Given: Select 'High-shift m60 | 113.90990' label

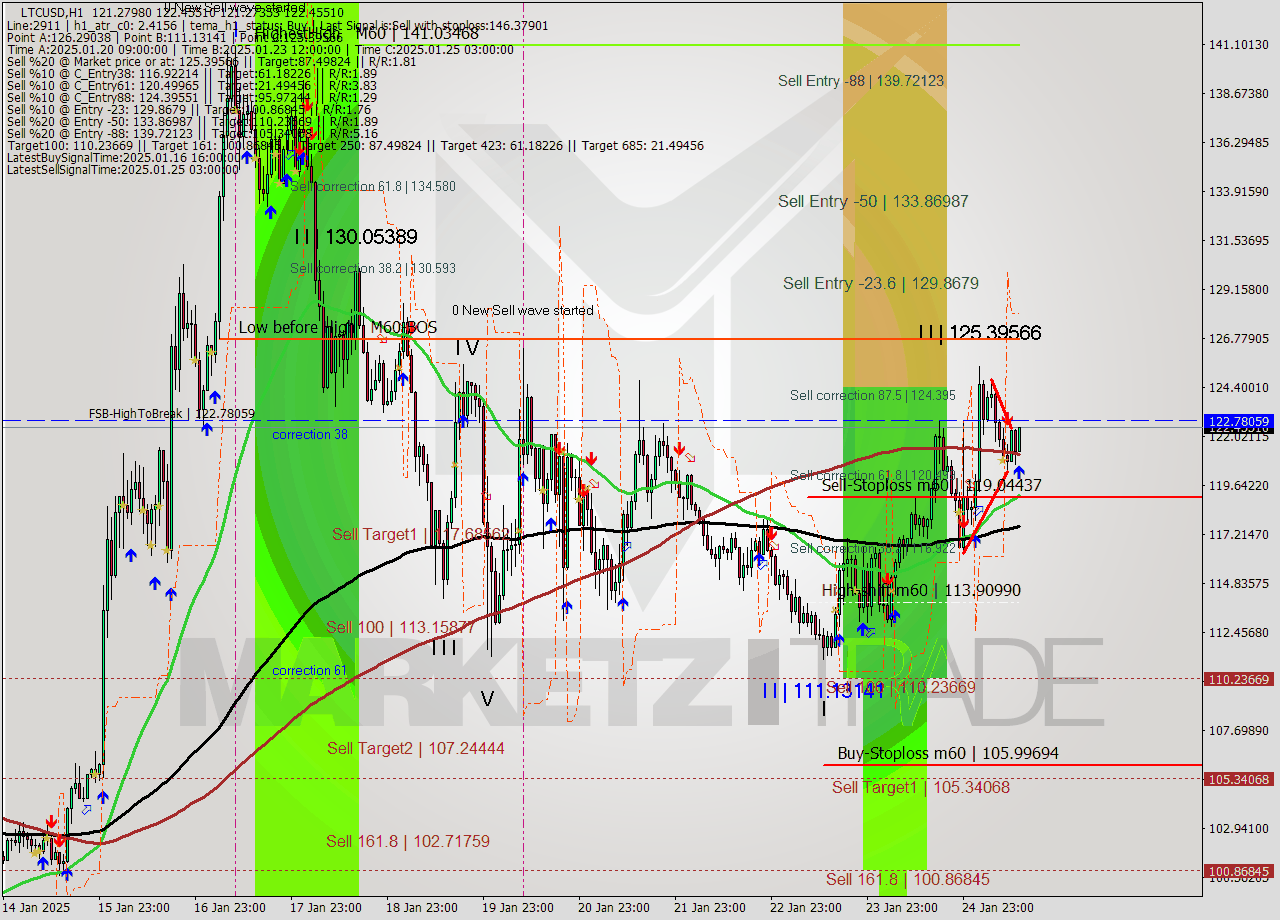Looking at the screenshot, I should (921, 590).
